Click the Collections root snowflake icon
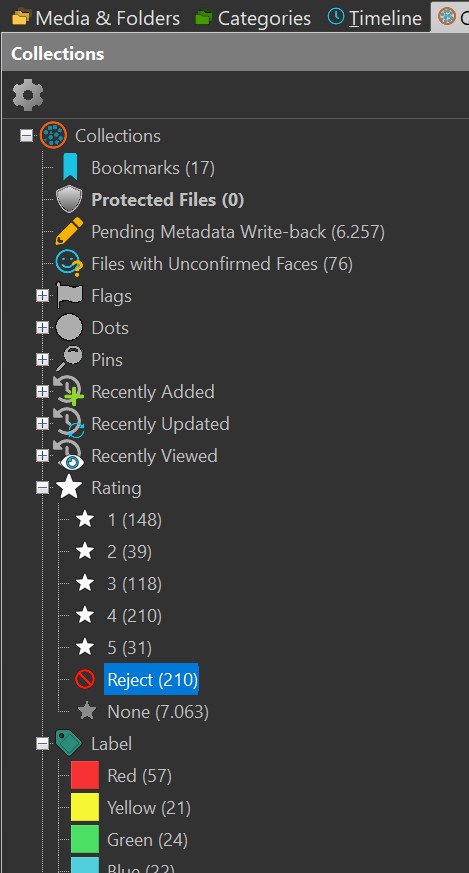The image size is (469, 873). click(53, 135)
